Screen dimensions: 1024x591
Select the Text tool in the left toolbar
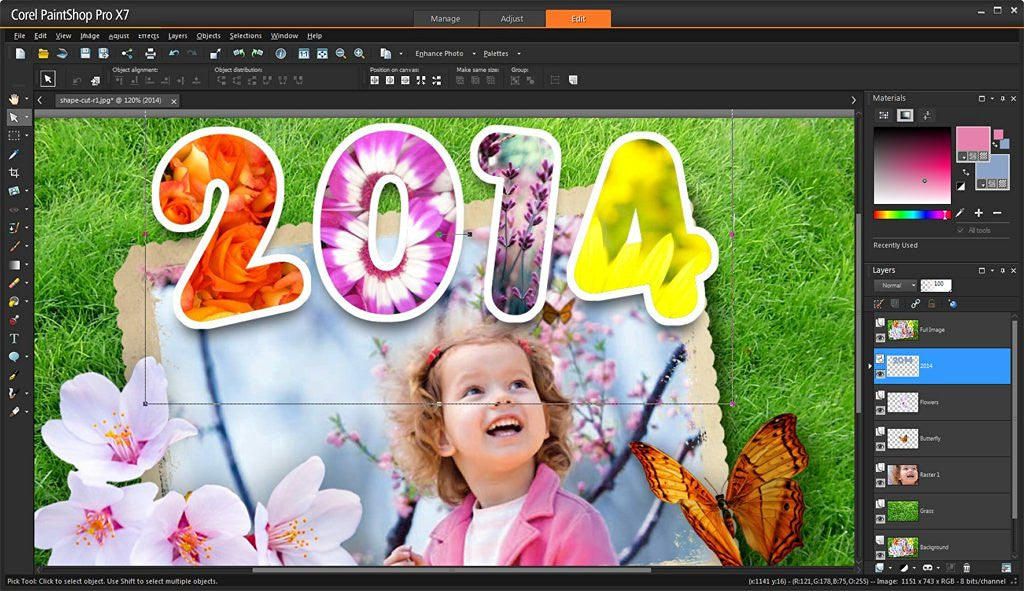tap(14, 339)
